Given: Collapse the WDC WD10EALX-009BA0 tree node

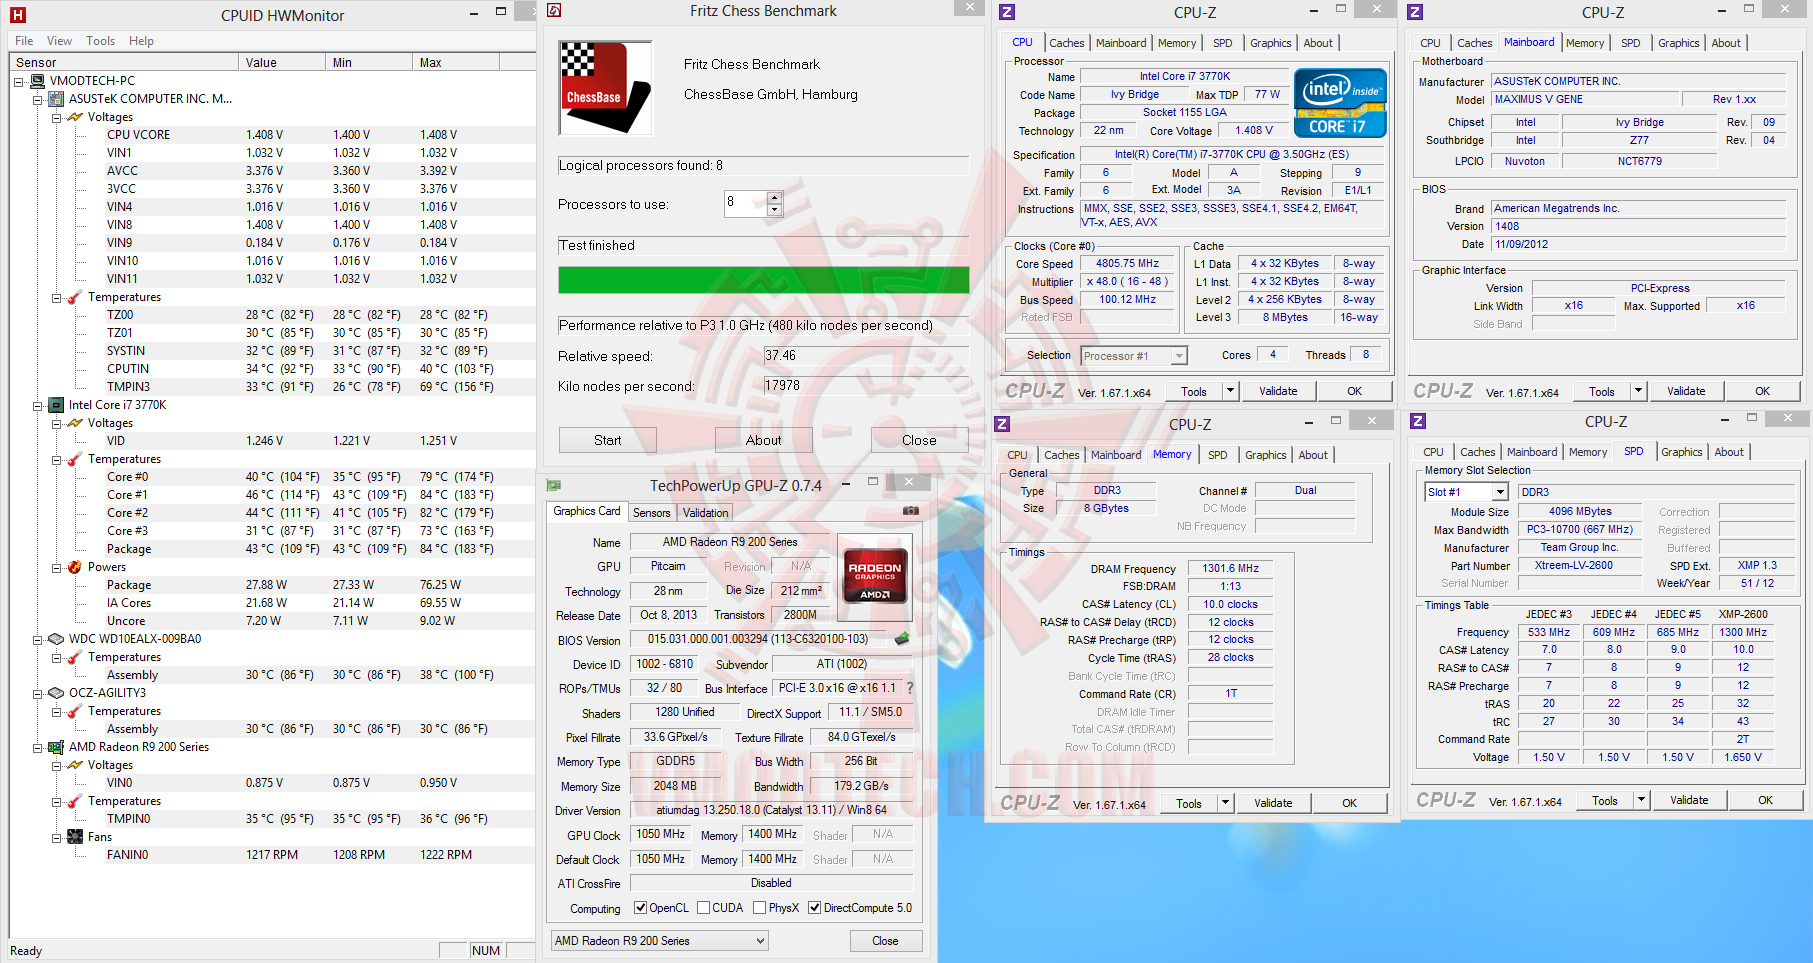Looking at the screenshot, I should pos(37,639).
